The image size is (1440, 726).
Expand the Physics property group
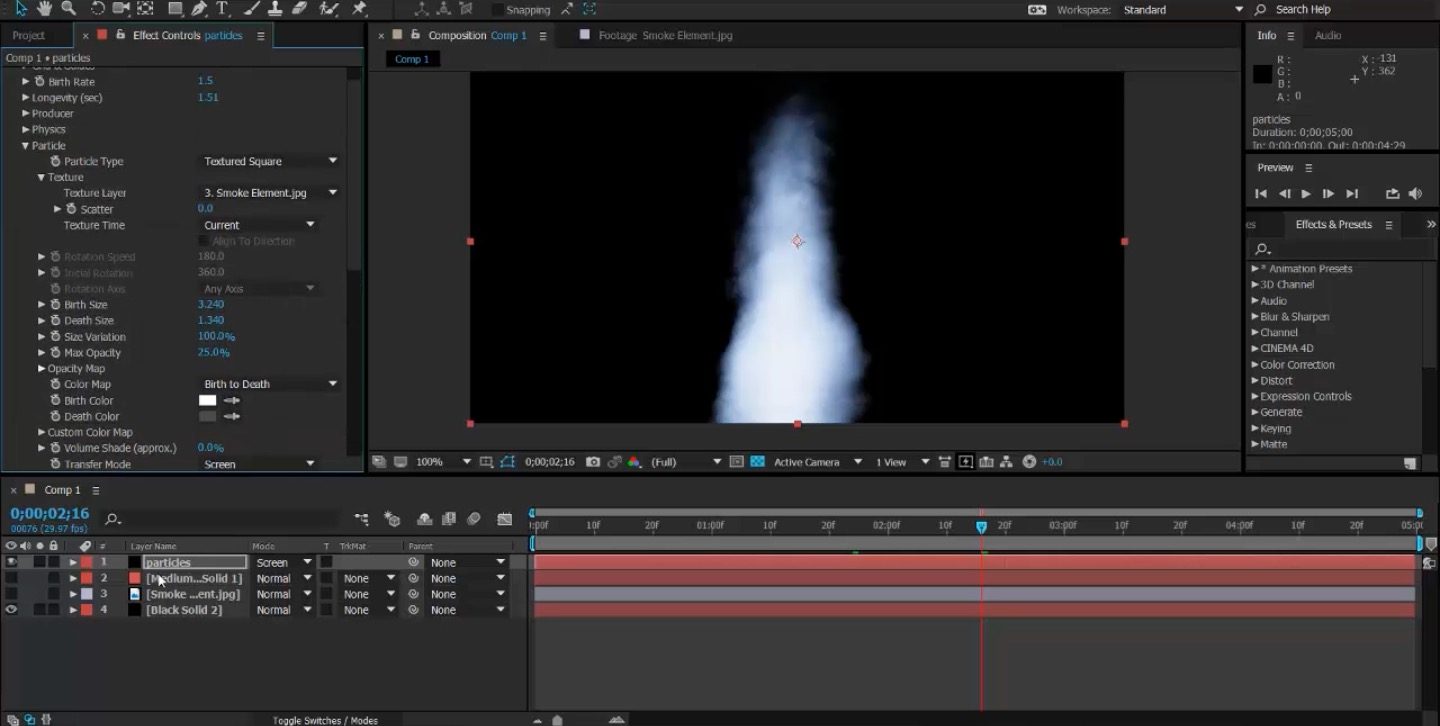[x=26, y=129]
